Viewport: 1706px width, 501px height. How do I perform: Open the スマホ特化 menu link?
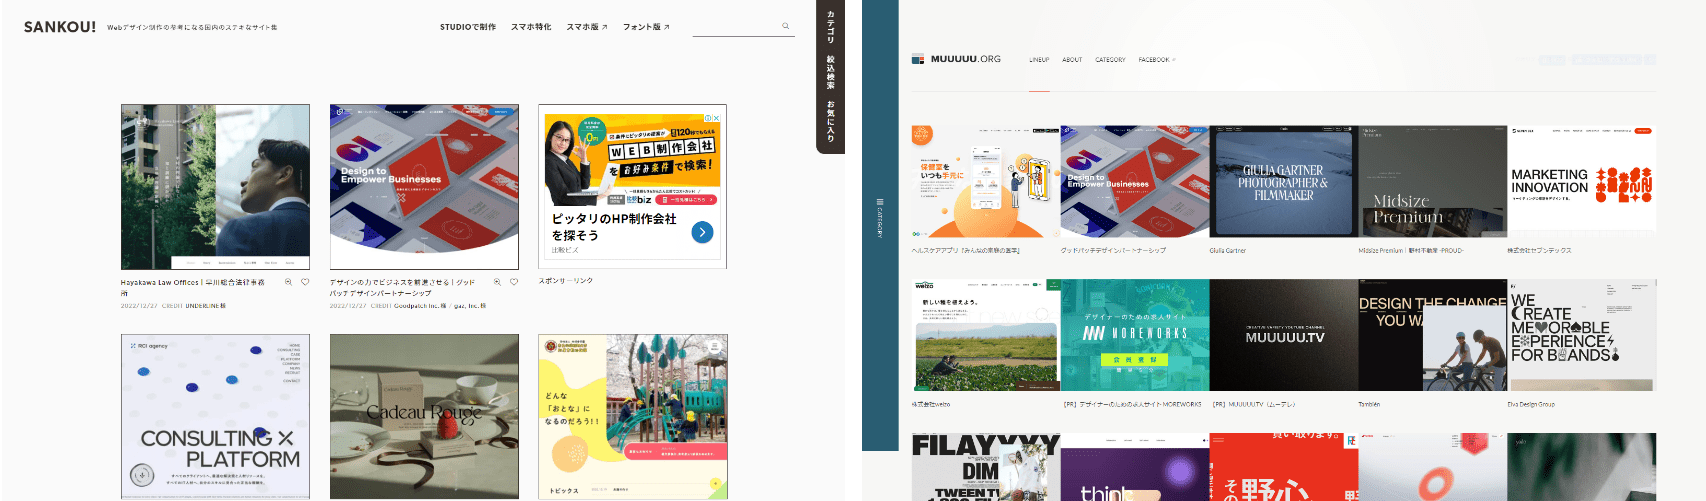point(531,27)
